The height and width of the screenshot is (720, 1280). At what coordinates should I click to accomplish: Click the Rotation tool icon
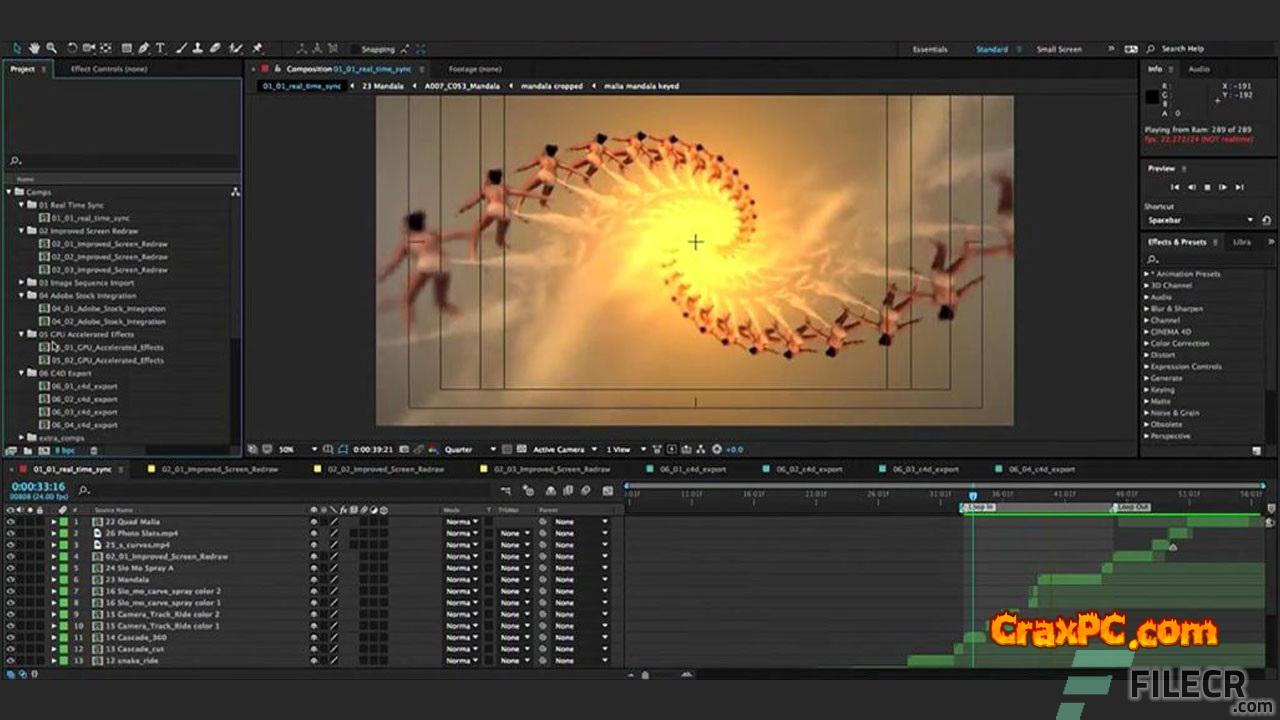click(x=72, y=48)
